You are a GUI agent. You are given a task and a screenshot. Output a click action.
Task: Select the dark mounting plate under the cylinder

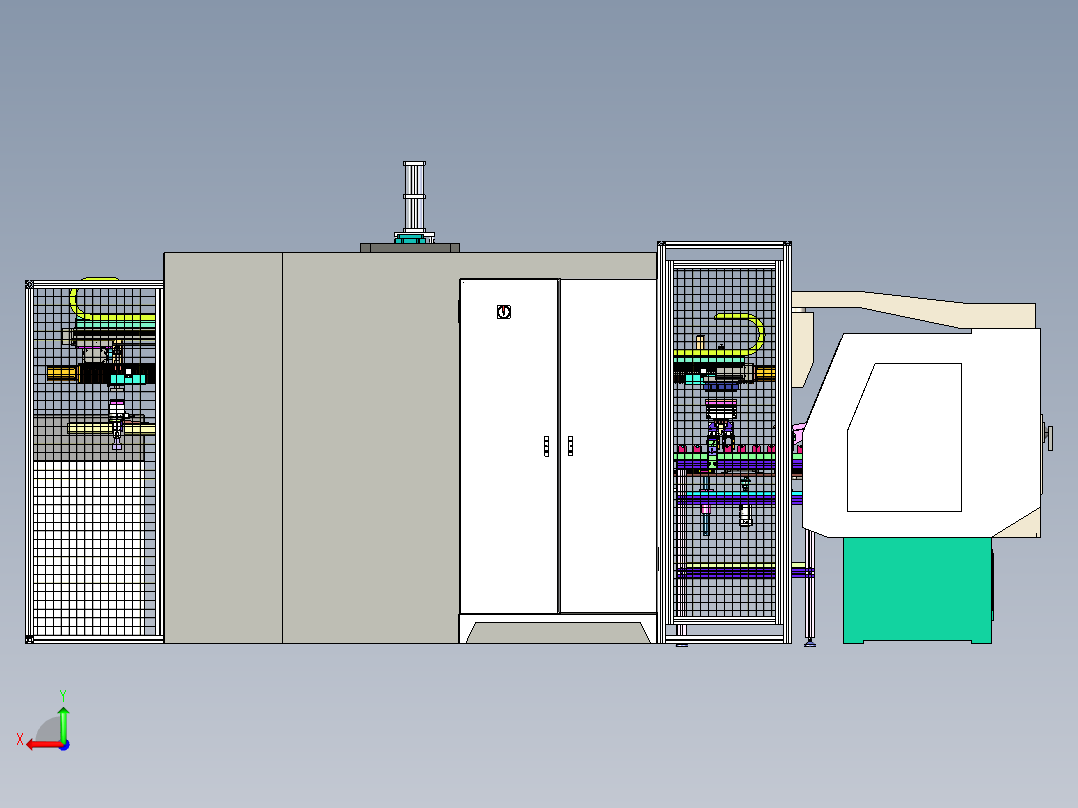click(x=410, y=248)
